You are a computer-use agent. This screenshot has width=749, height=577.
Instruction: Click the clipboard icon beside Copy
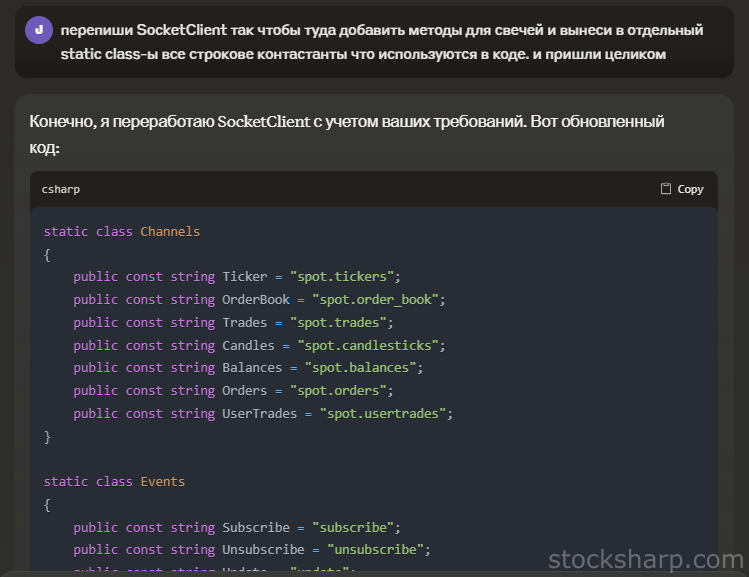[x=666, y=188]
